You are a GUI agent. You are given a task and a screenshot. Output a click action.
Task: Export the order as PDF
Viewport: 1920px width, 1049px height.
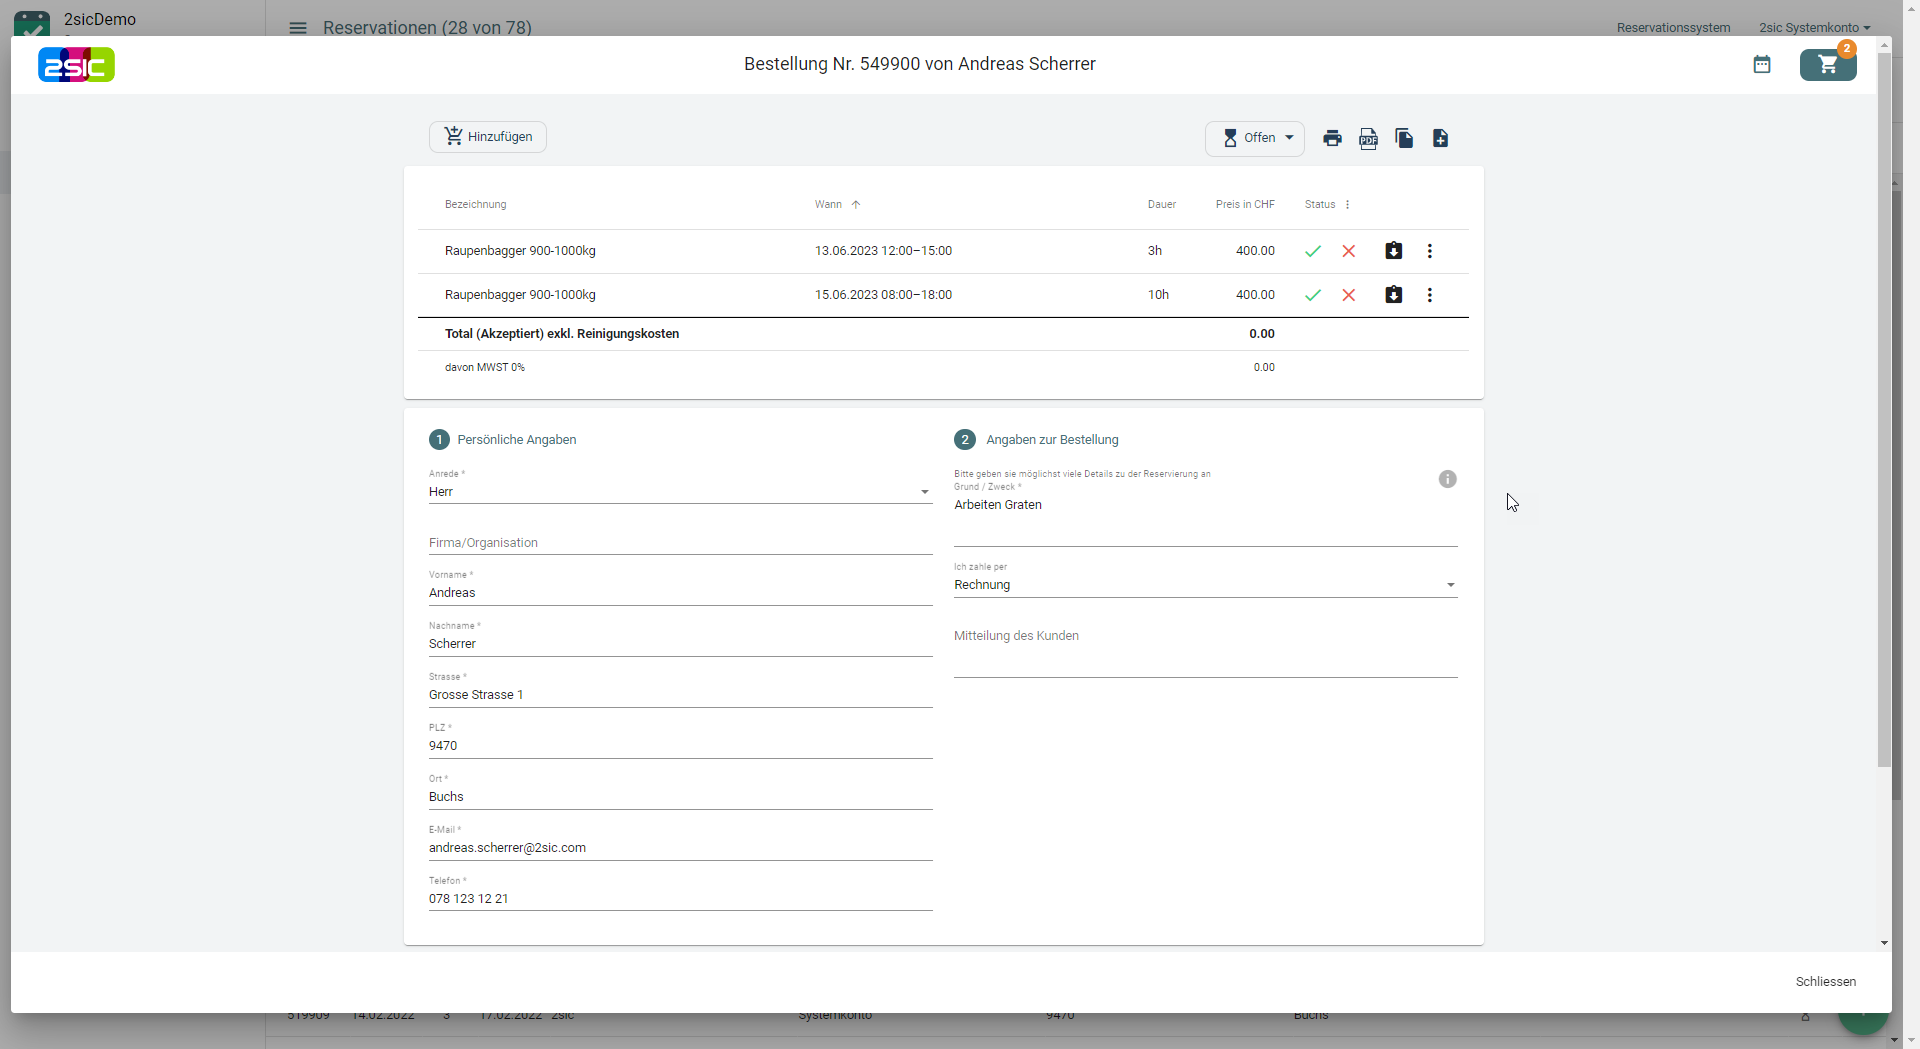[x=1368, y=138]
